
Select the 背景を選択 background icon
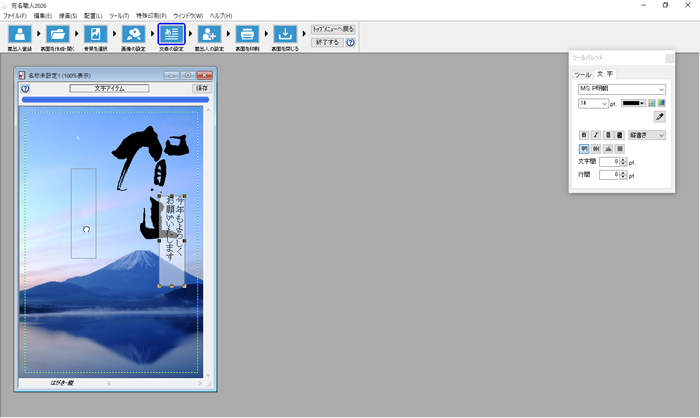[x=95, y=36]
